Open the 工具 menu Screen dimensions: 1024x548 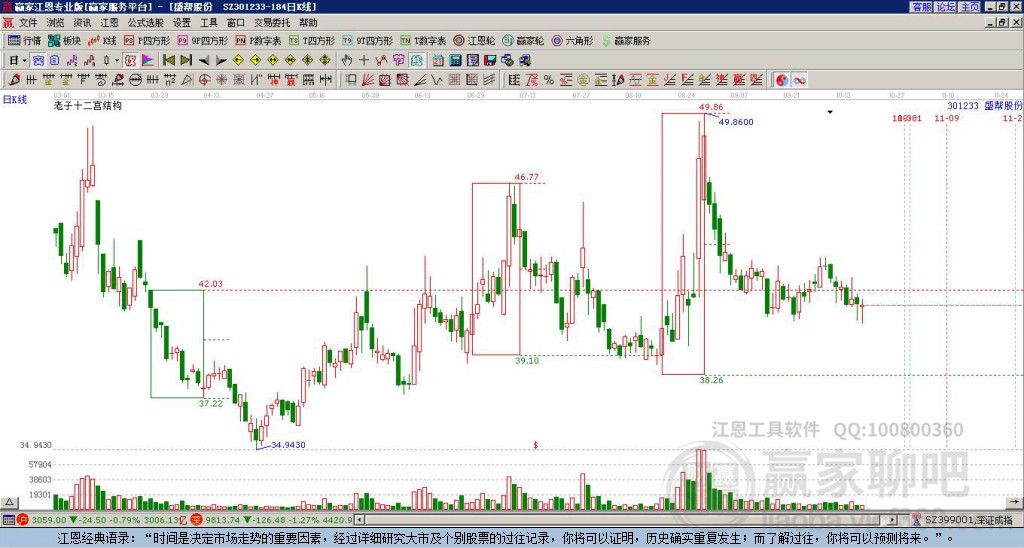209,23
